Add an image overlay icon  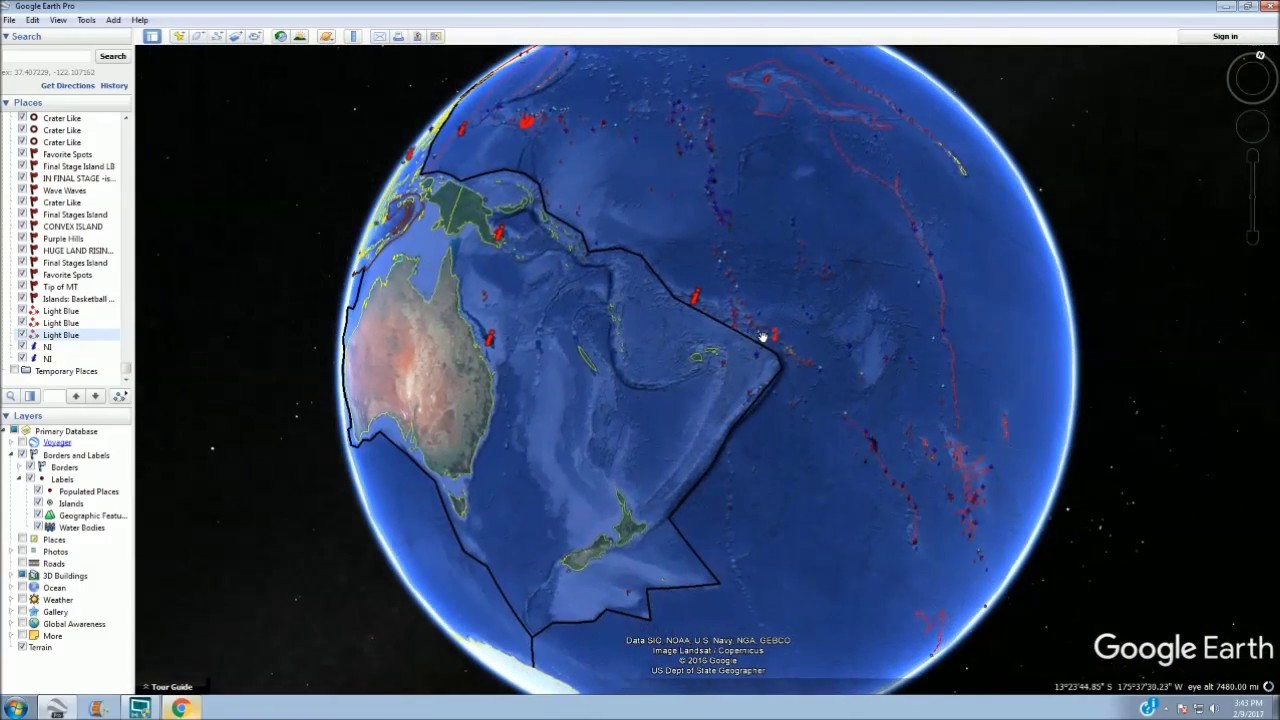[x=236, y=36]
